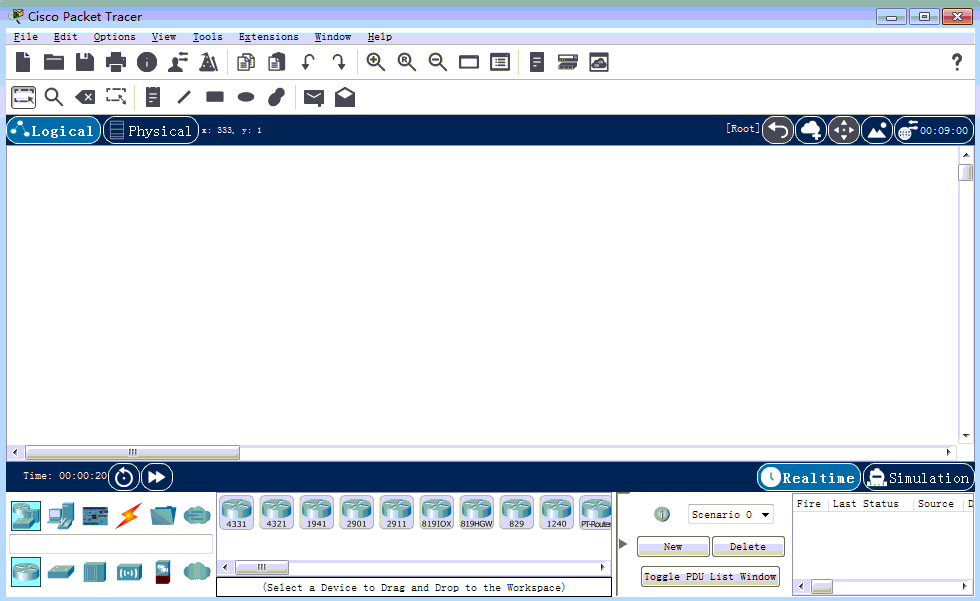Zoom out of the workspace

click(x=438, y=62)
